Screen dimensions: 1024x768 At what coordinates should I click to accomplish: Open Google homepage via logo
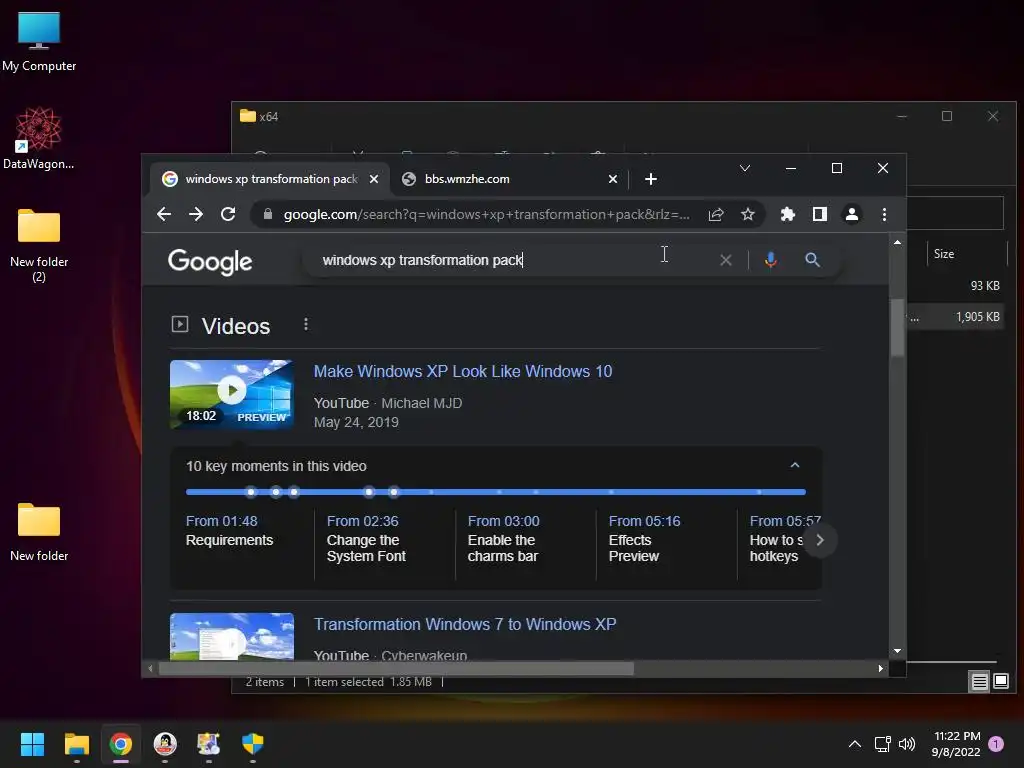pyautogui.click(x=210, y=261)
